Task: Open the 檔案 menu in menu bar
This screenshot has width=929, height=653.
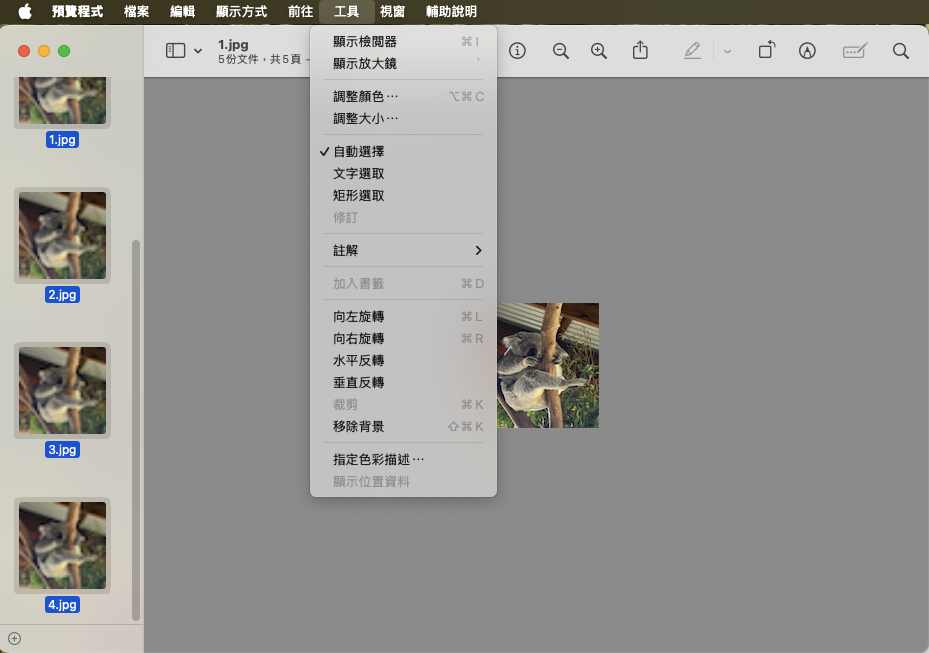Action: (x=136, y=12)
